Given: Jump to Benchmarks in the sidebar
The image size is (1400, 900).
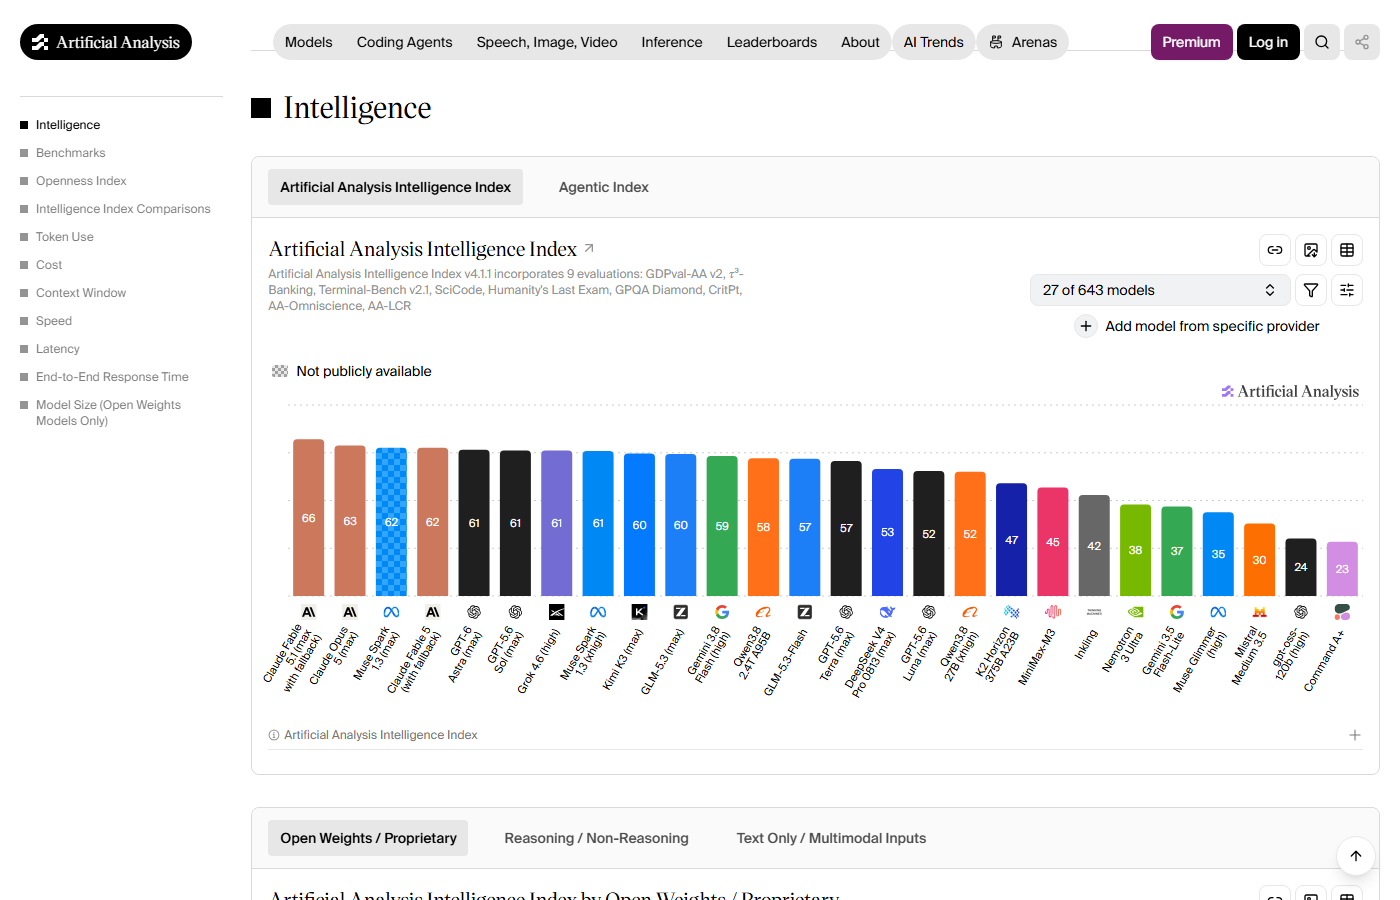Looking at the screenshot, I should (70, 153).
